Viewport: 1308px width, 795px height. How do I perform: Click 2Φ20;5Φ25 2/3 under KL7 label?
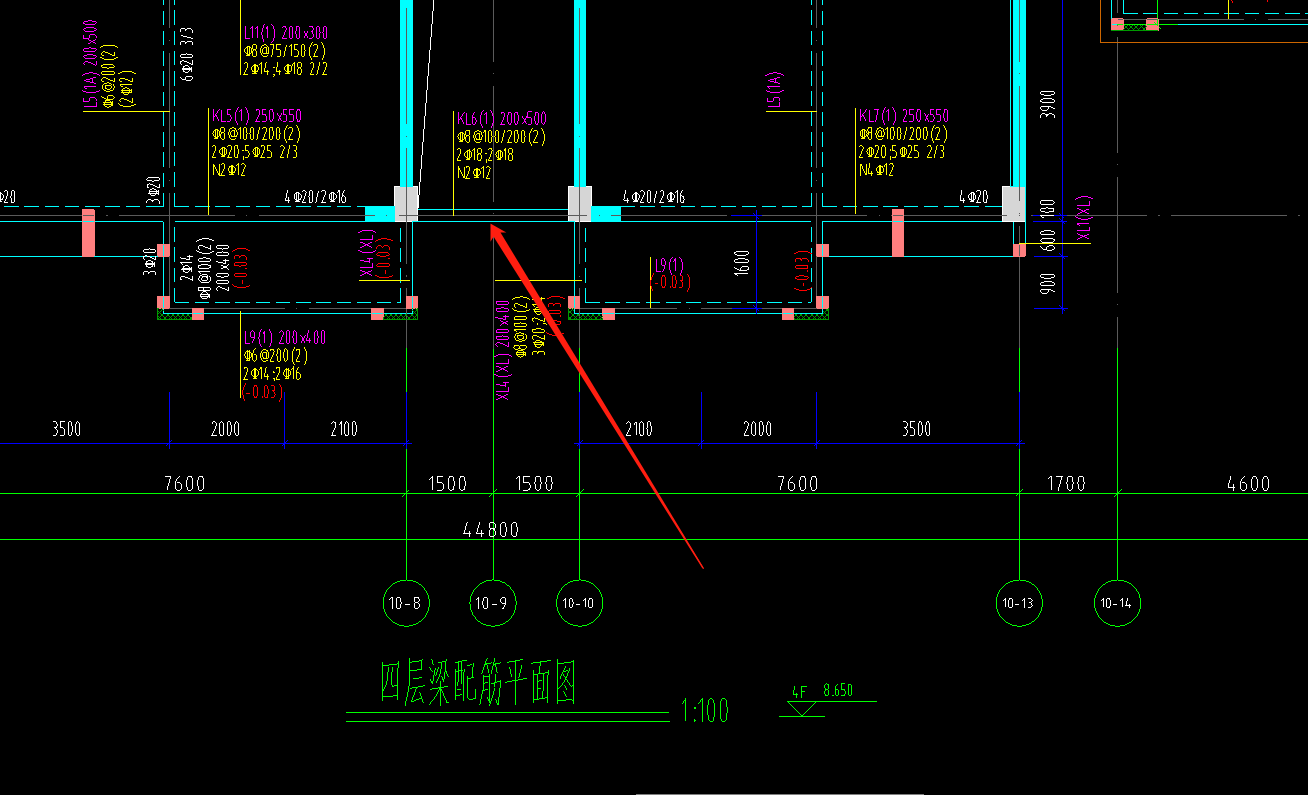(902, 152)
